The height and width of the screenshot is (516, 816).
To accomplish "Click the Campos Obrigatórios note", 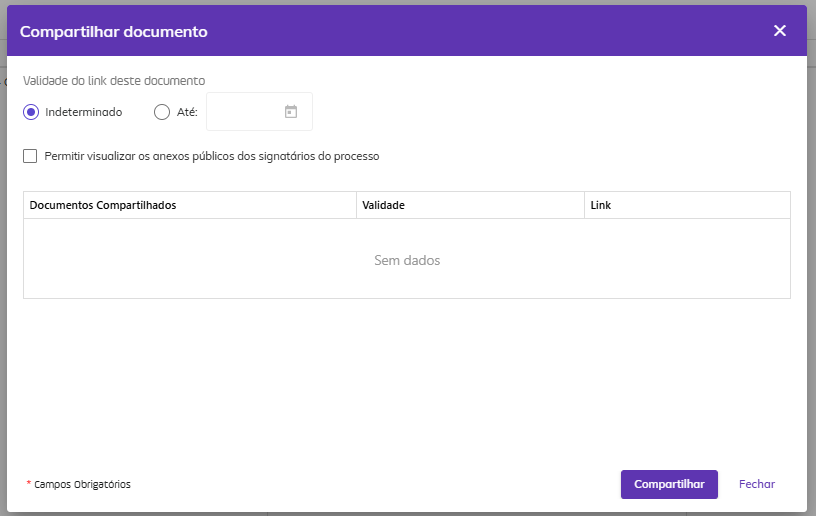I will point(79,484).
